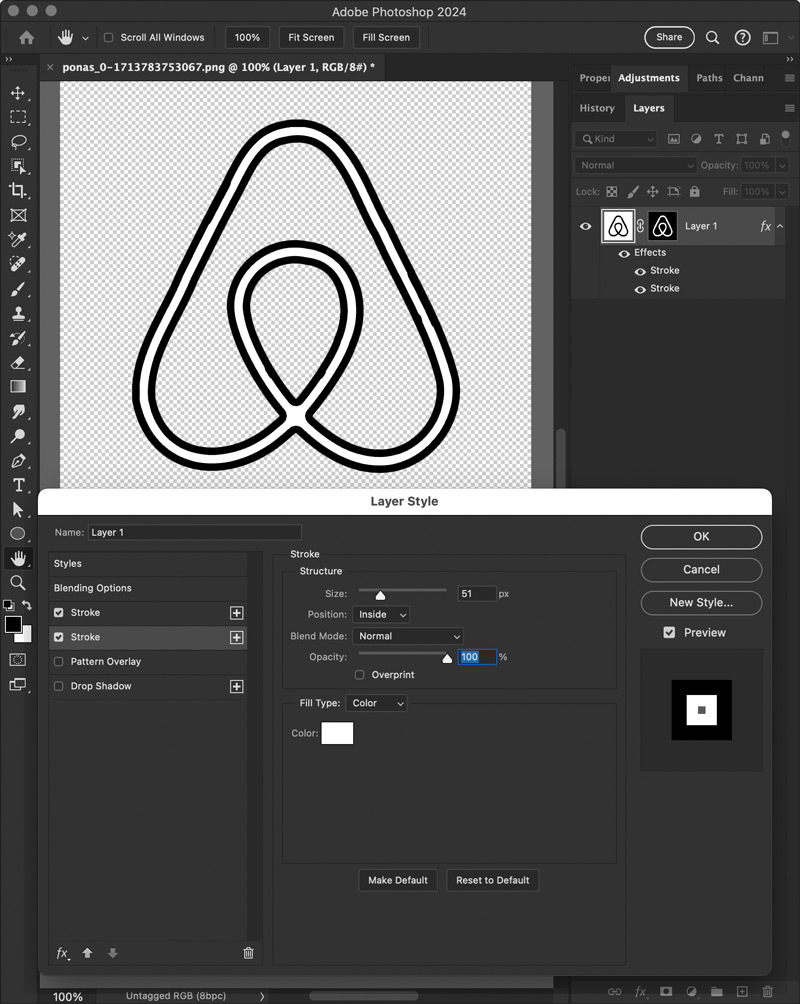This screenshot has width=800, height=1004.
Task: Open the stroke Position dropdown
Action: point(381,614)
